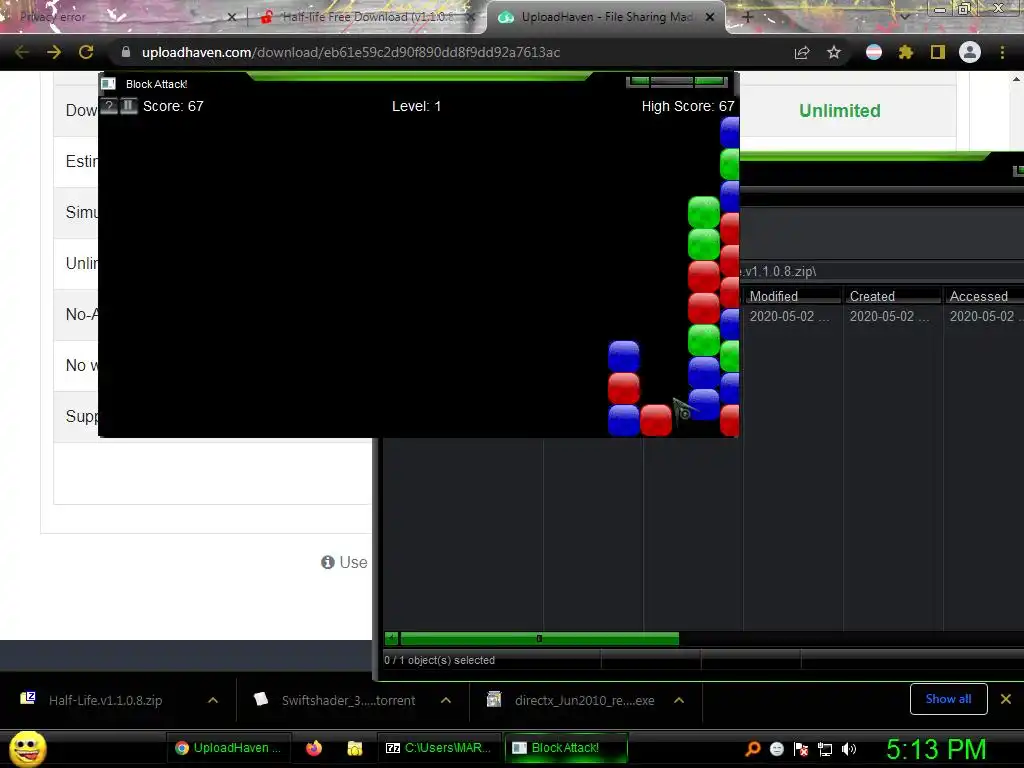
Task: Click the Block Attack window title icon
Action: [x=108, y=84]
